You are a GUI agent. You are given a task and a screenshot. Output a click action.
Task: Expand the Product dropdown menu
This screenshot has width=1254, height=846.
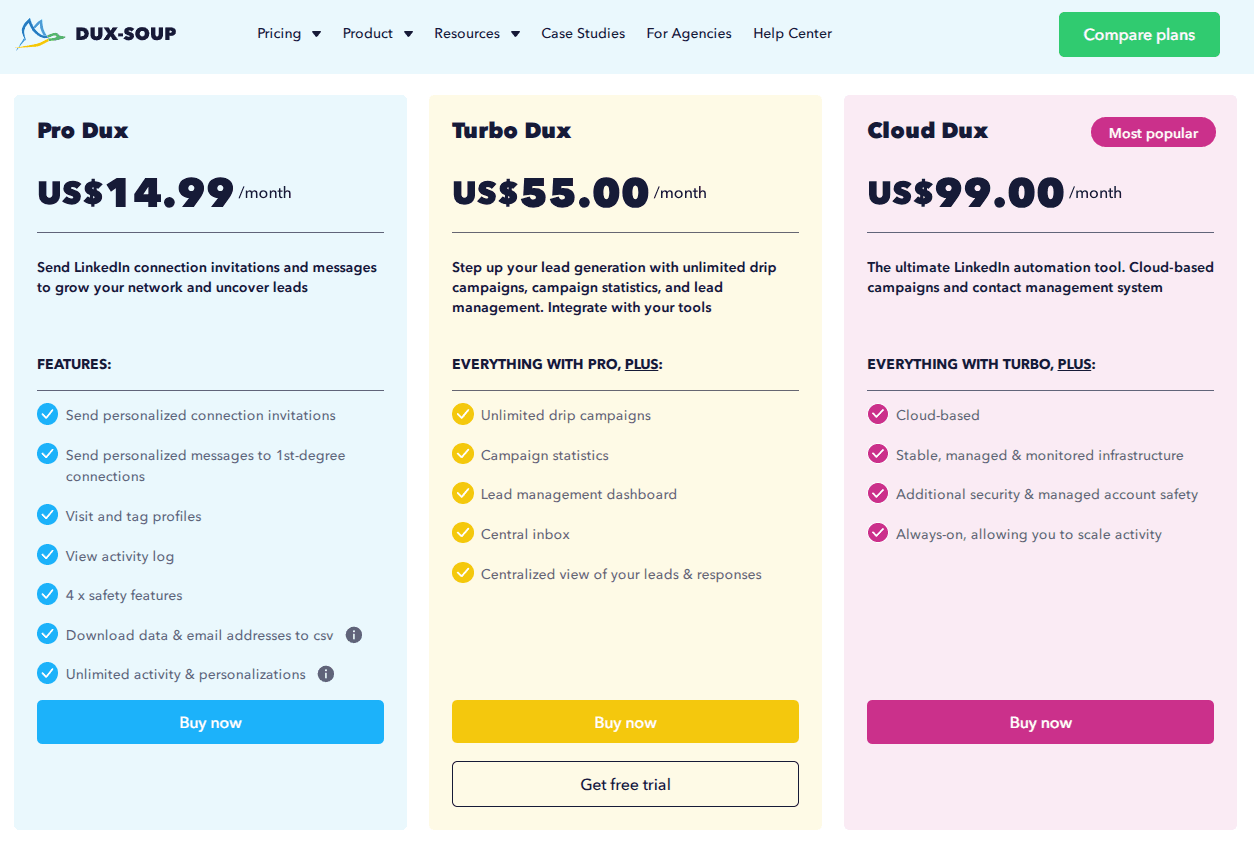coord(377,34)
